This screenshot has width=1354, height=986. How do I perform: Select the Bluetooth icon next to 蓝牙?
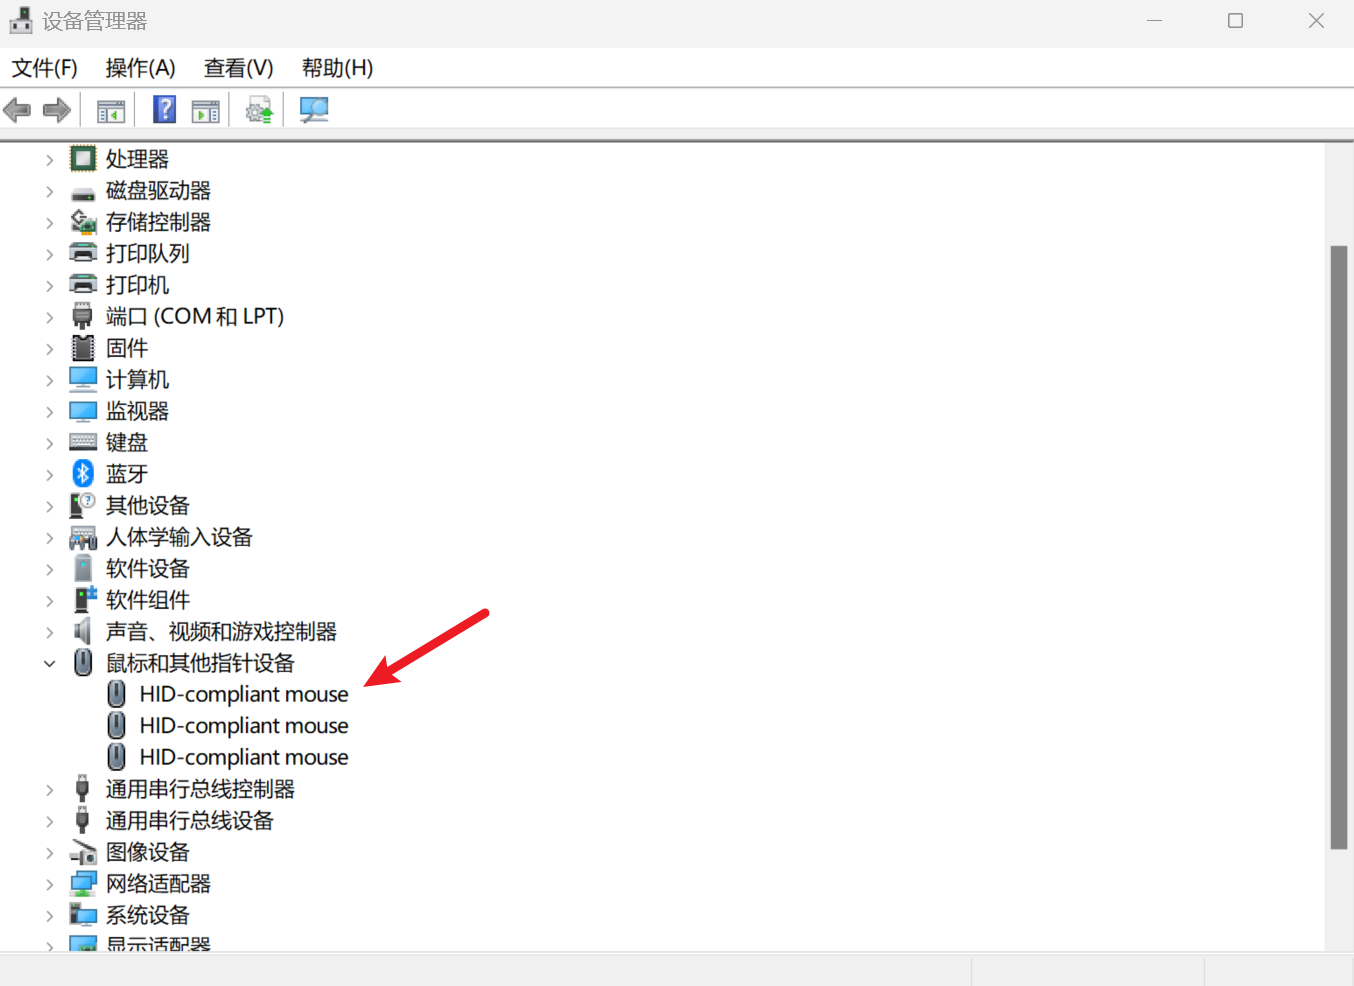click(x=83, y=474)
